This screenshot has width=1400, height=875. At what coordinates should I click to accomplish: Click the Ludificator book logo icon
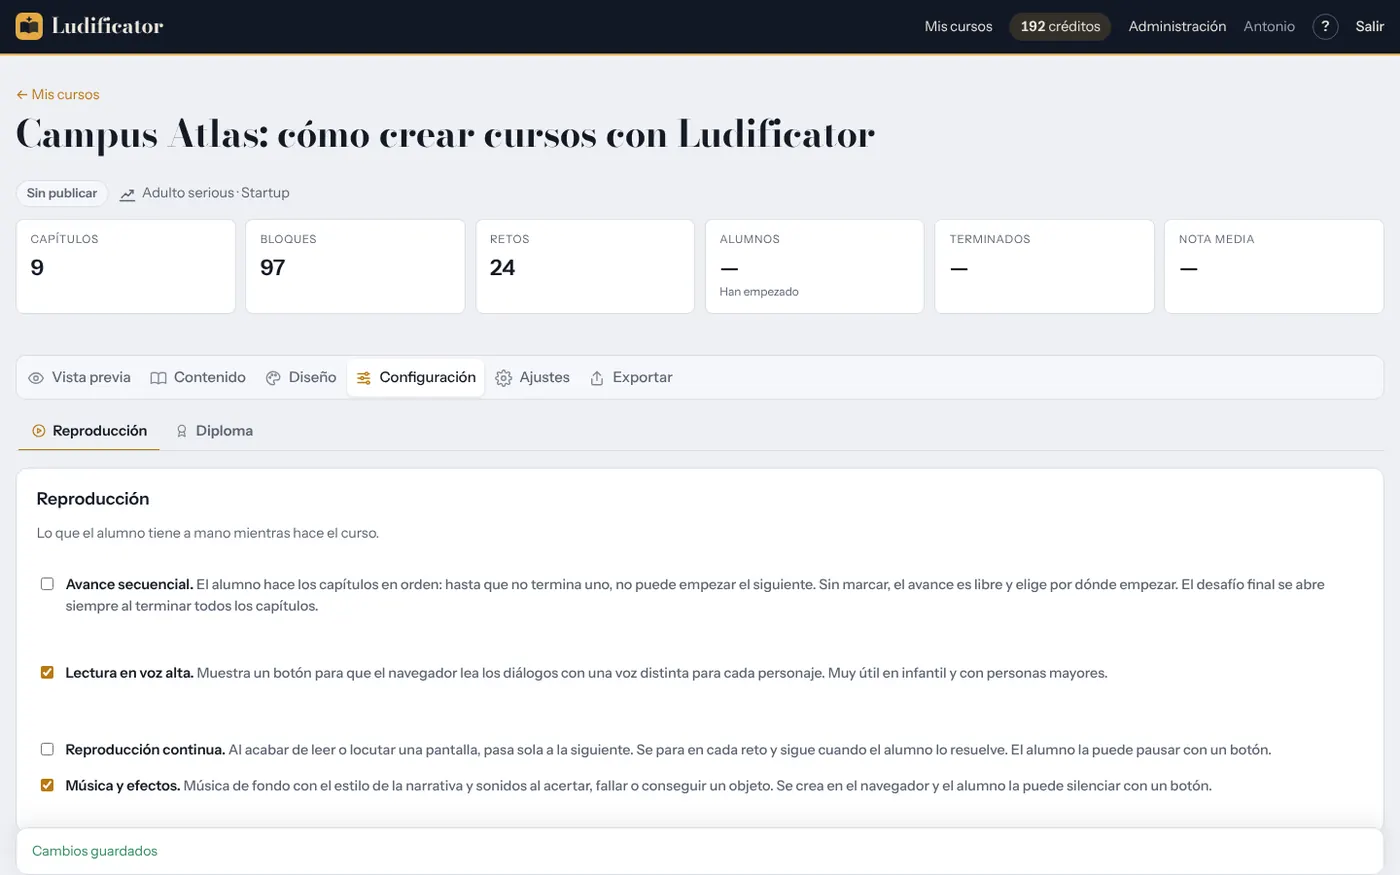tap(29, 26)
